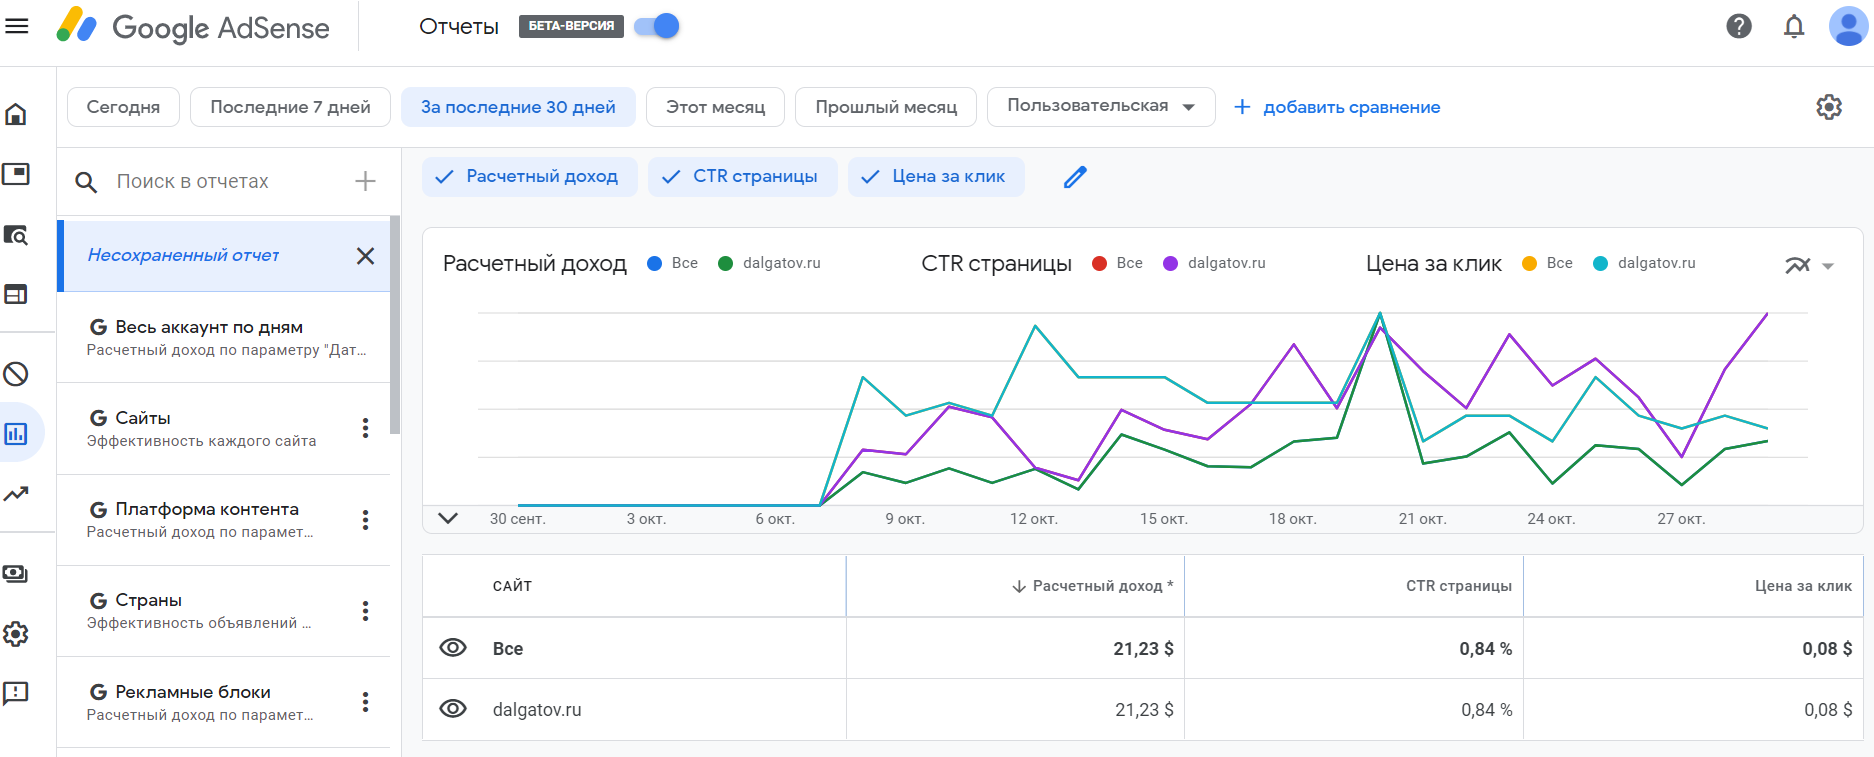The width and height of the screenshot is (1874, 757).
Task: Go to Home in the sidebar
Action: coord(16,114)
